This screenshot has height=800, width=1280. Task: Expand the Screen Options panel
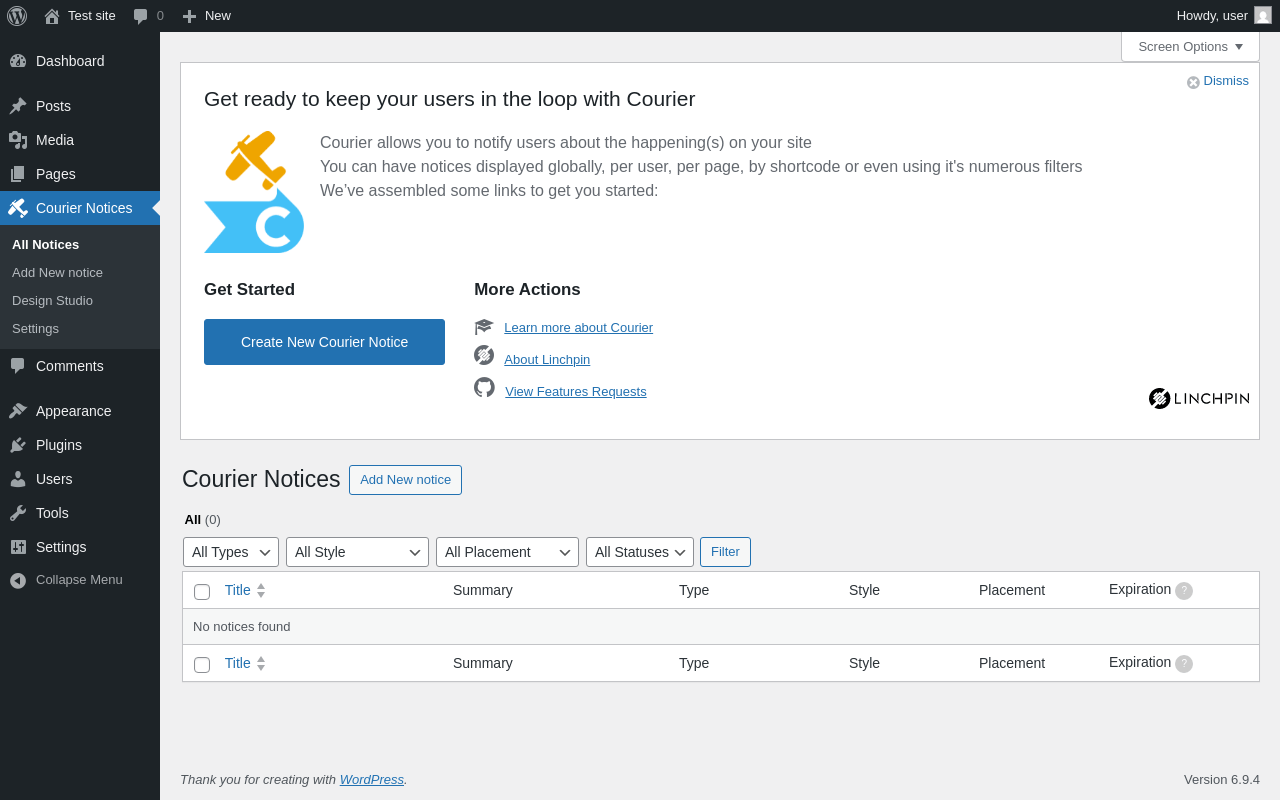pos(1190,46)
